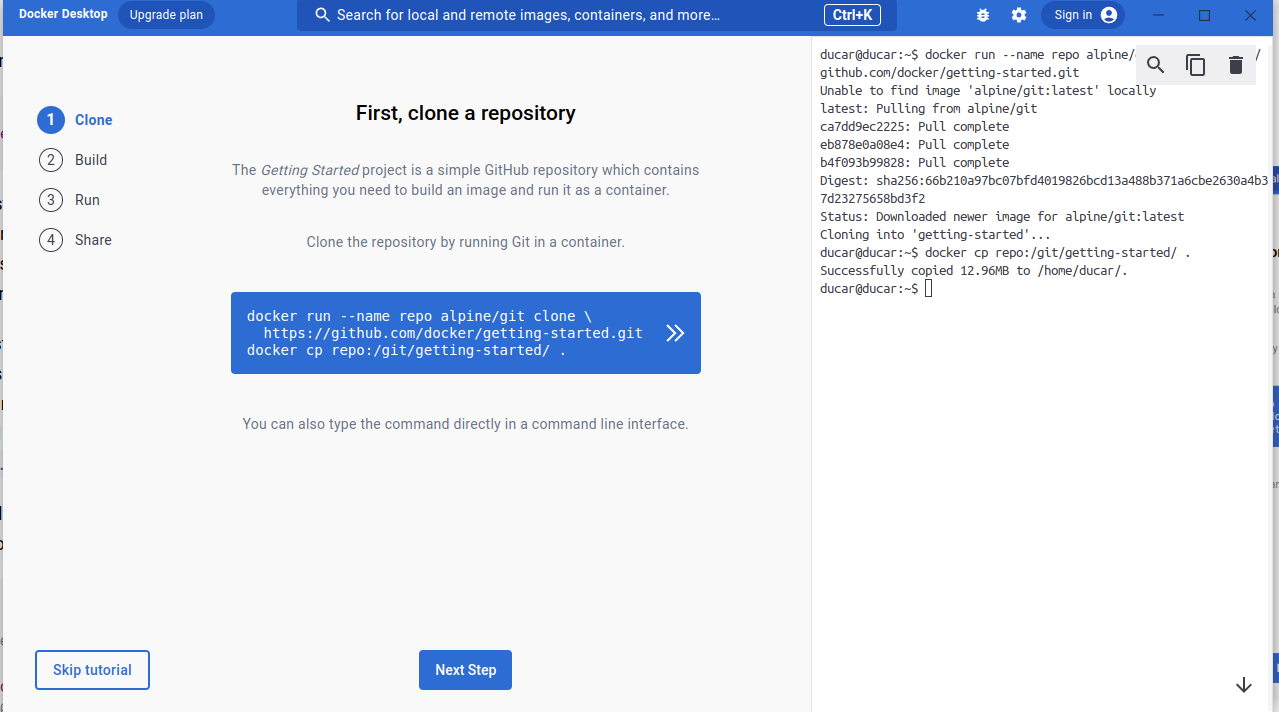
Task: Run command with the double-chevron icon
Action: [675, 333]
